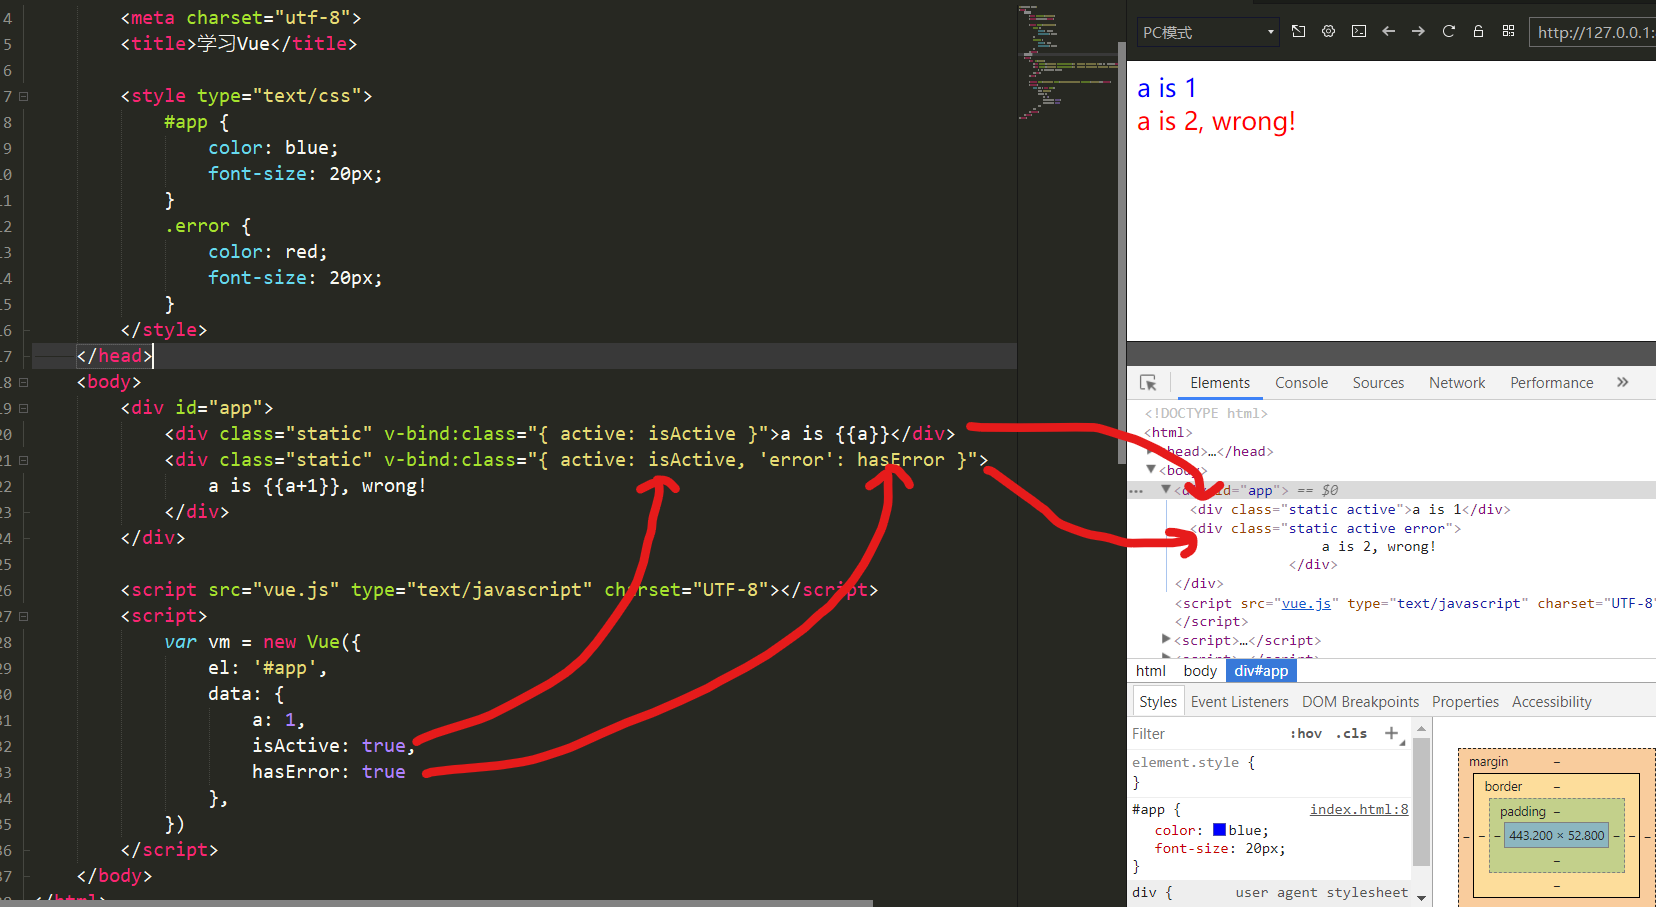Viewport: 1656px width, 907px height.
Task: Go back in the preview browser
Action: click(x=1388, y=31)
